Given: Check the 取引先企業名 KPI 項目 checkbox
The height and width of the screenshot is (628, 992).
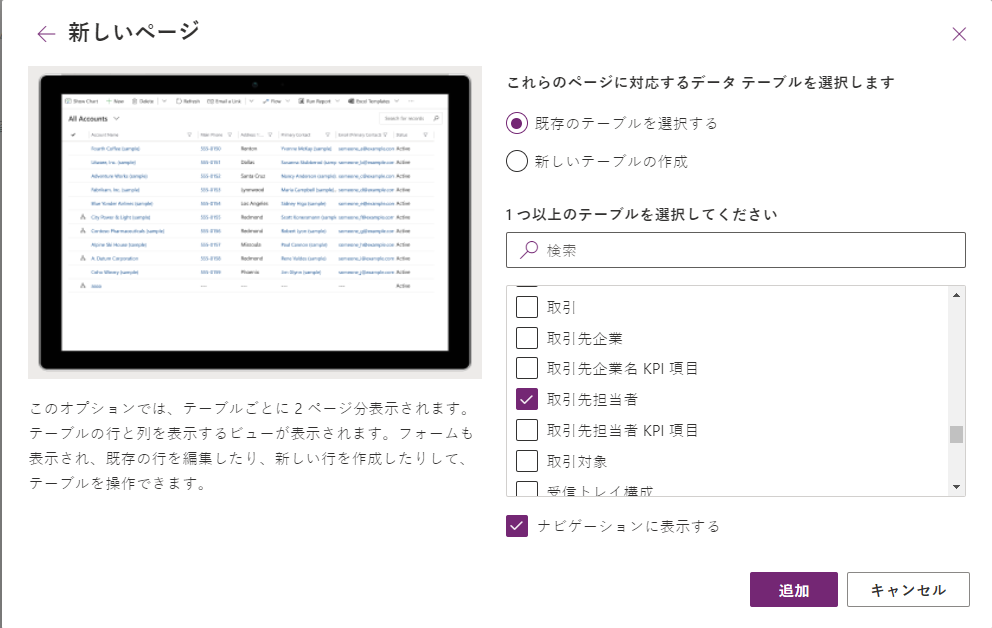Looking at the screenshot, I should click(527, 368).
